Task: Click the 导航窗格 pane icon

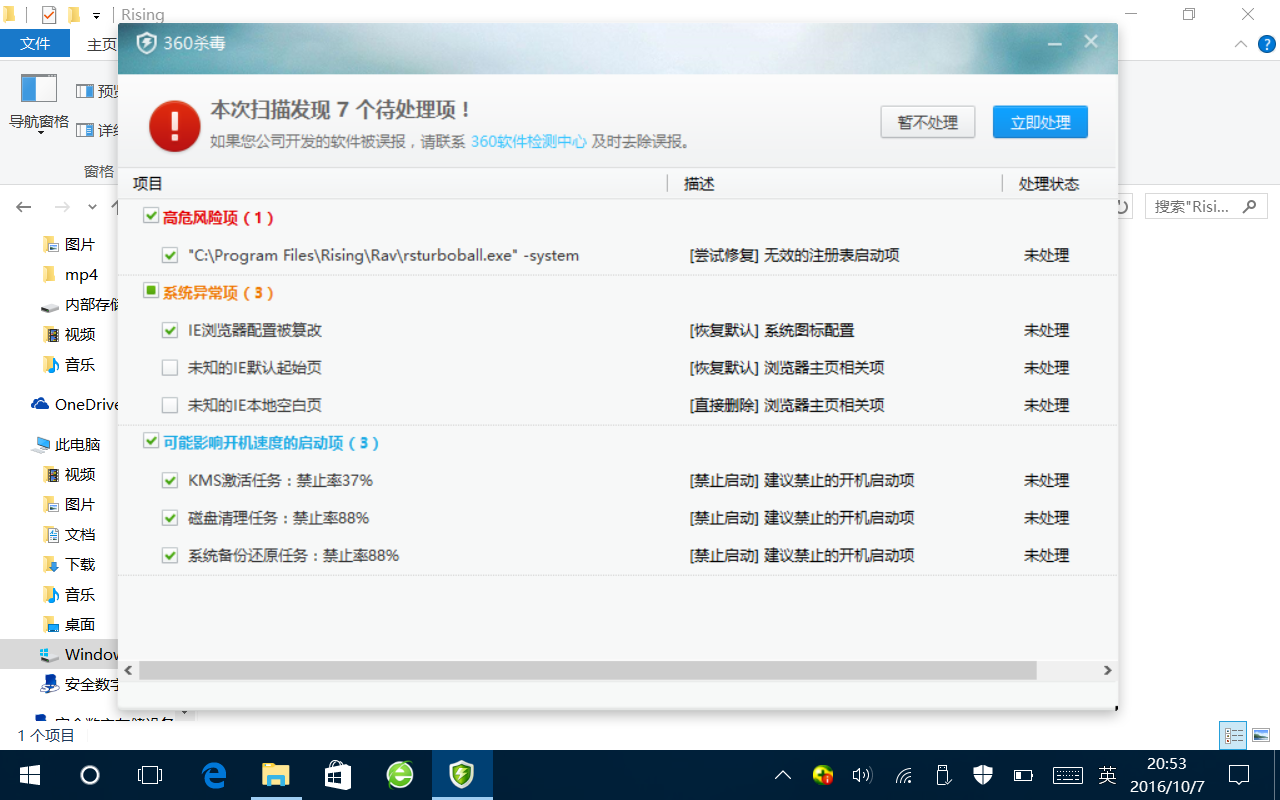Action: click(x=39, y=89)
